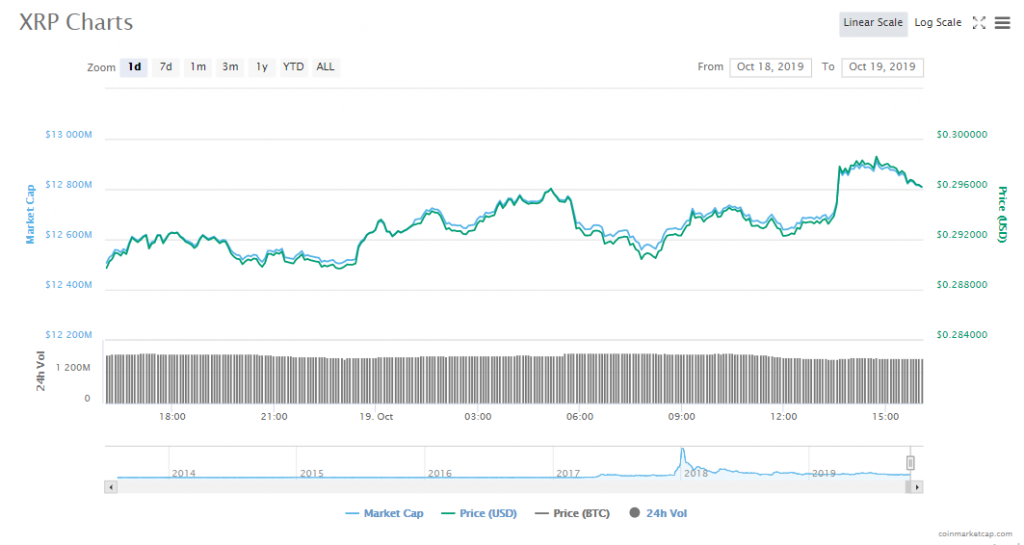Set zoom to 1y
This screenshot has height=545, width=1024.
[262, 67]
